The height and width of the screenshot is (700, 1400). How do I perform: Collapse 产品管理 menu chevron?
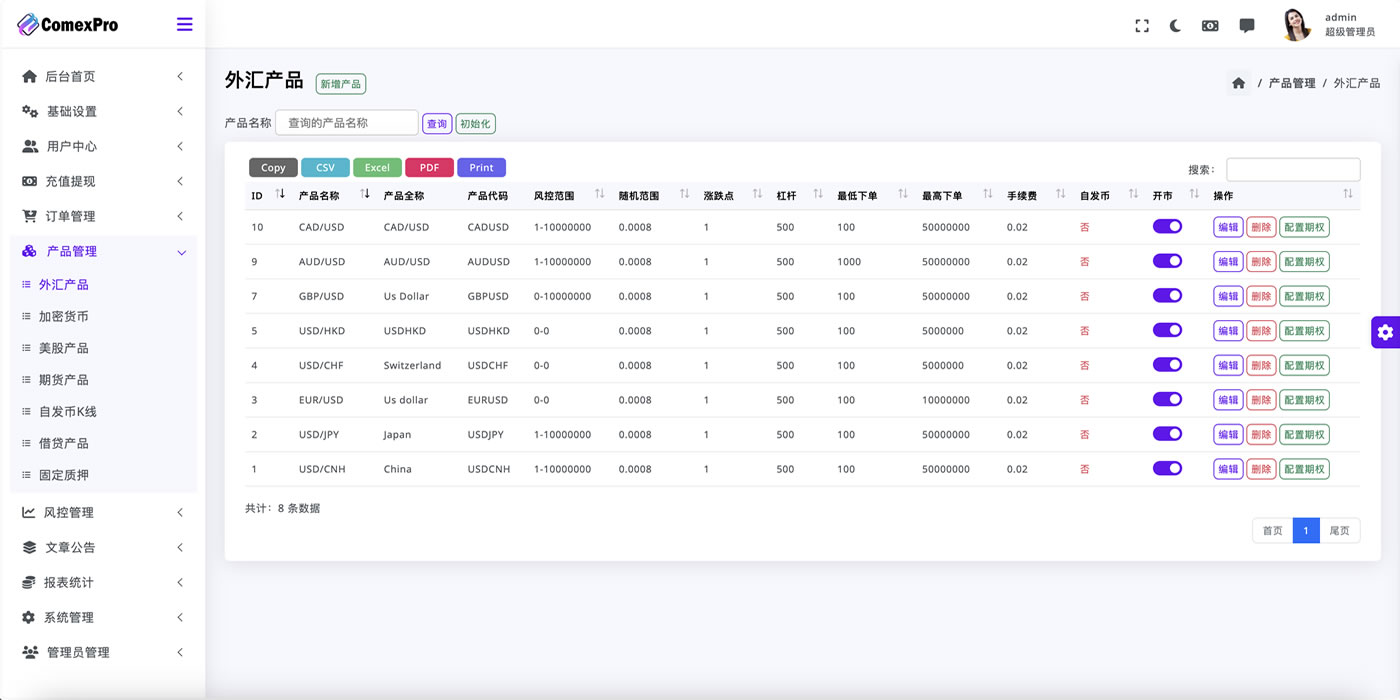pos(181,252)
